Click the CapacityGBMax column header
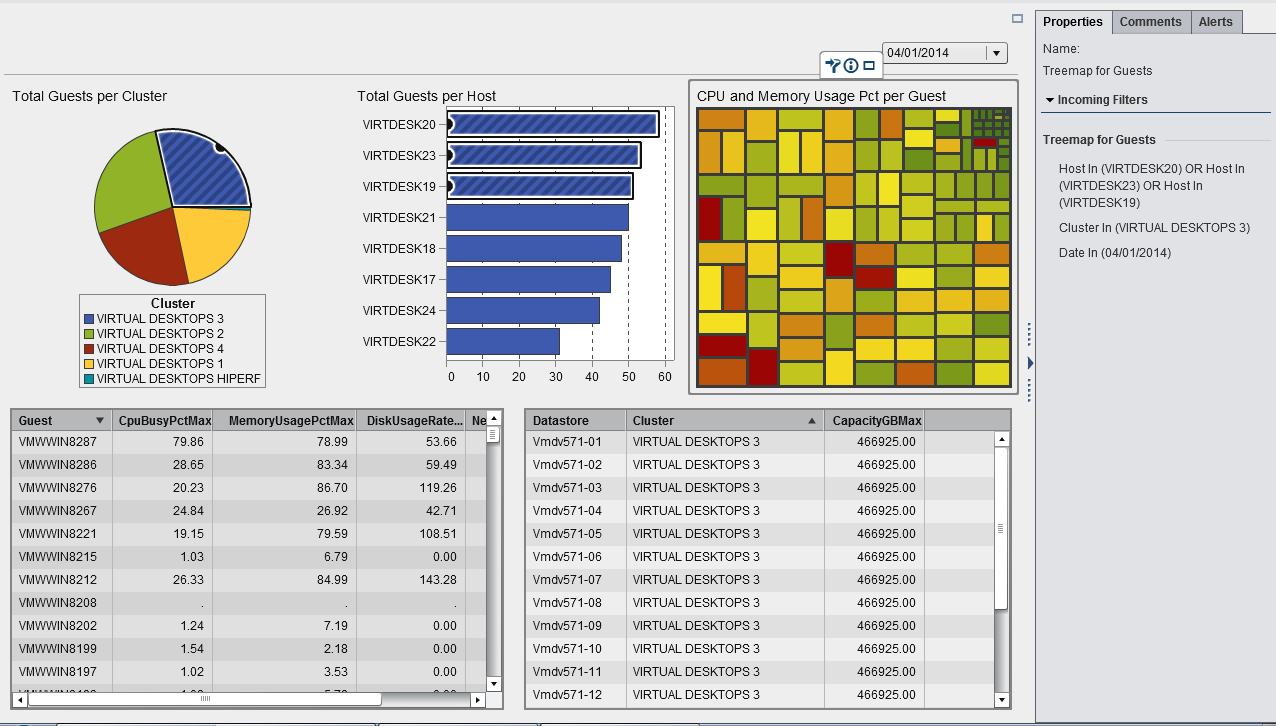Viewport: 1276px width, 726px height. [x=876, y=421]
